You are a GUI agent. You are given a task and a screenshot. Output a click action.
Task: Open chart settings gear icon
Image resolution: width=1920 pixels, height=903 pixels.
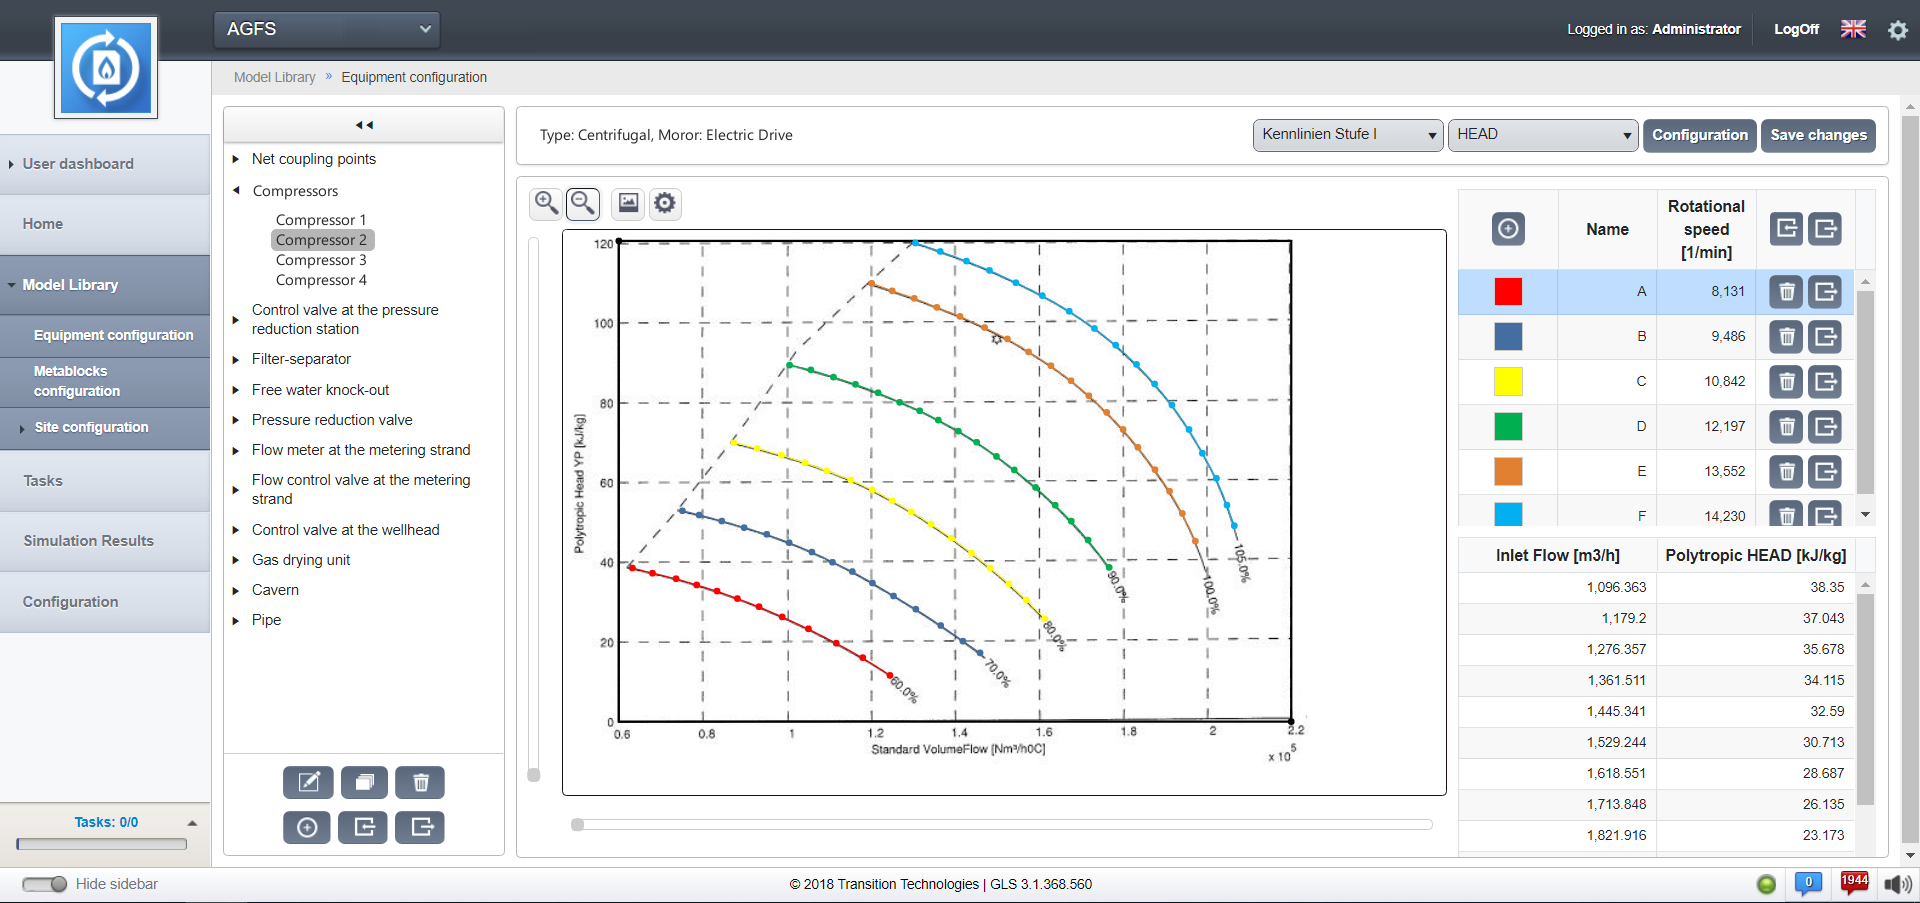click(665, 203)
